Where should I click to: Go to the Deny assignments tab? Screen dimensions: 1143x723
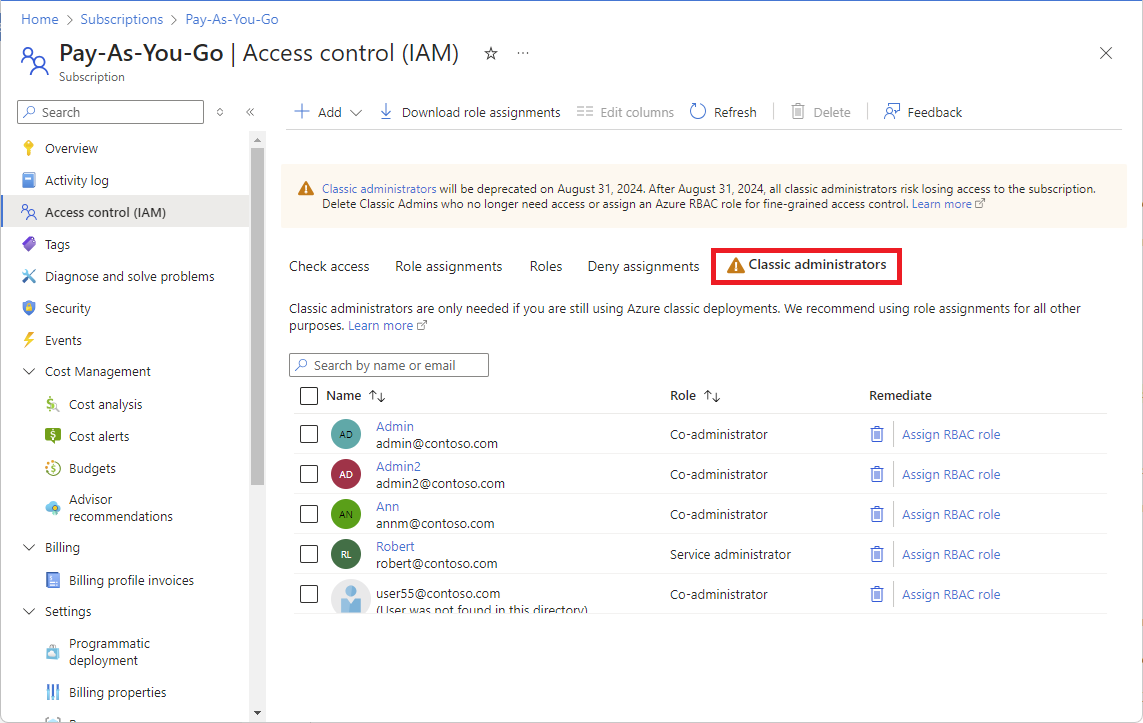tap(643, 267)
